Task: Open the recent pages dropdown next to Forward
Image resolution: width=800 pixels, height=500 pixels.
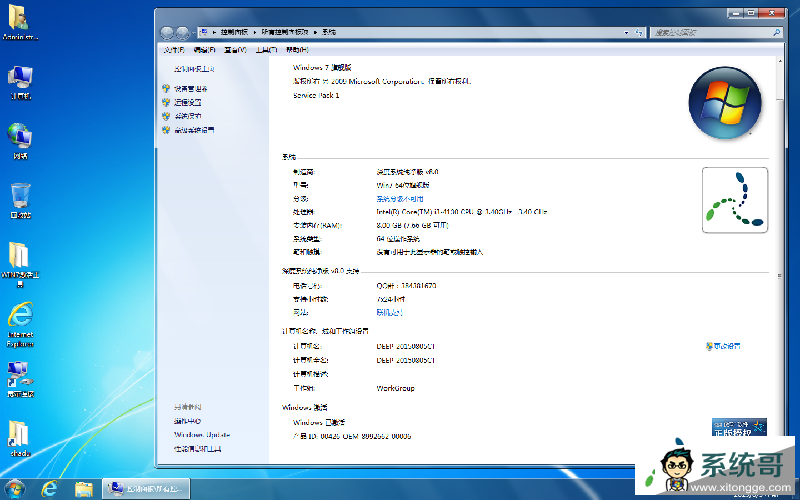Action: pyautogui.click(x=194, y=33)
